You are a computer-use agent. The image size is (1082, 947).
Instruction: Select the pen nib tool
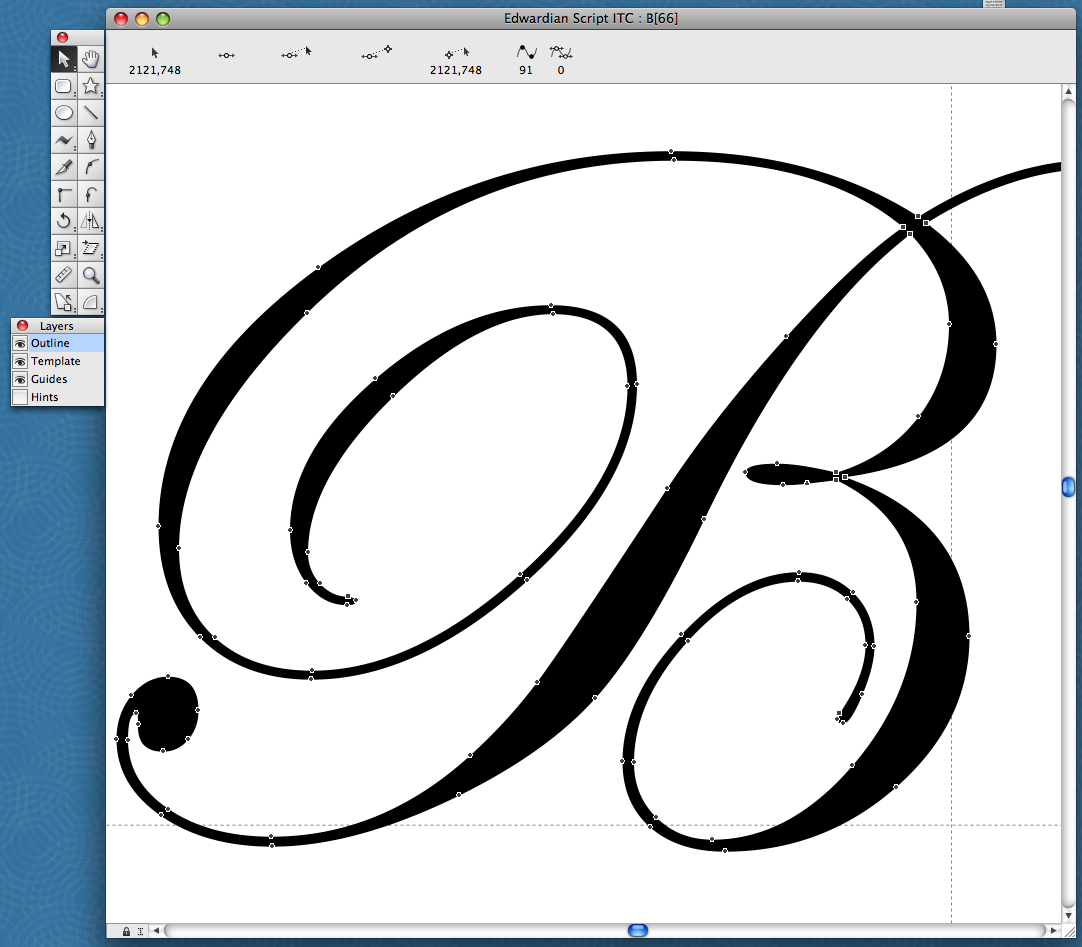coord(90,140)
